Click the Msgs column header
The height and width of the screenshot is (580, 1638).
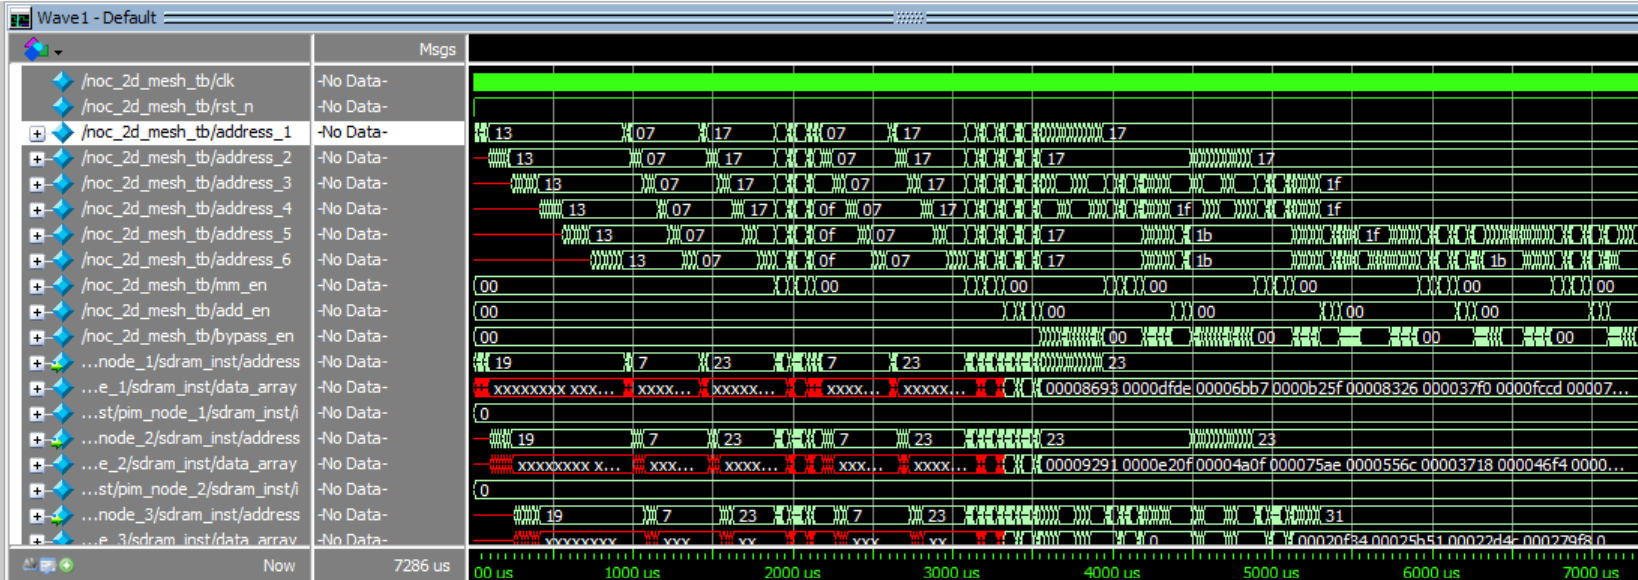437,49
